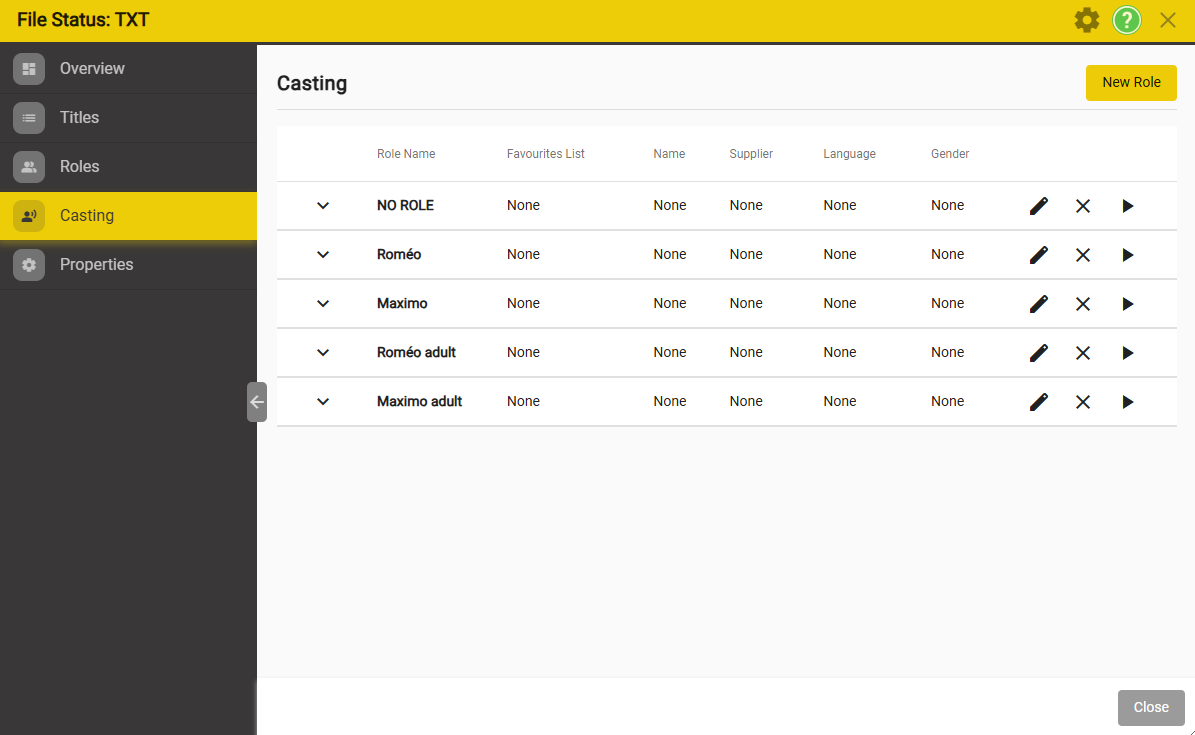The image size is (1195, 735).
Task: Sort by the Role Name column header
Action: click(x=406, y=154)
